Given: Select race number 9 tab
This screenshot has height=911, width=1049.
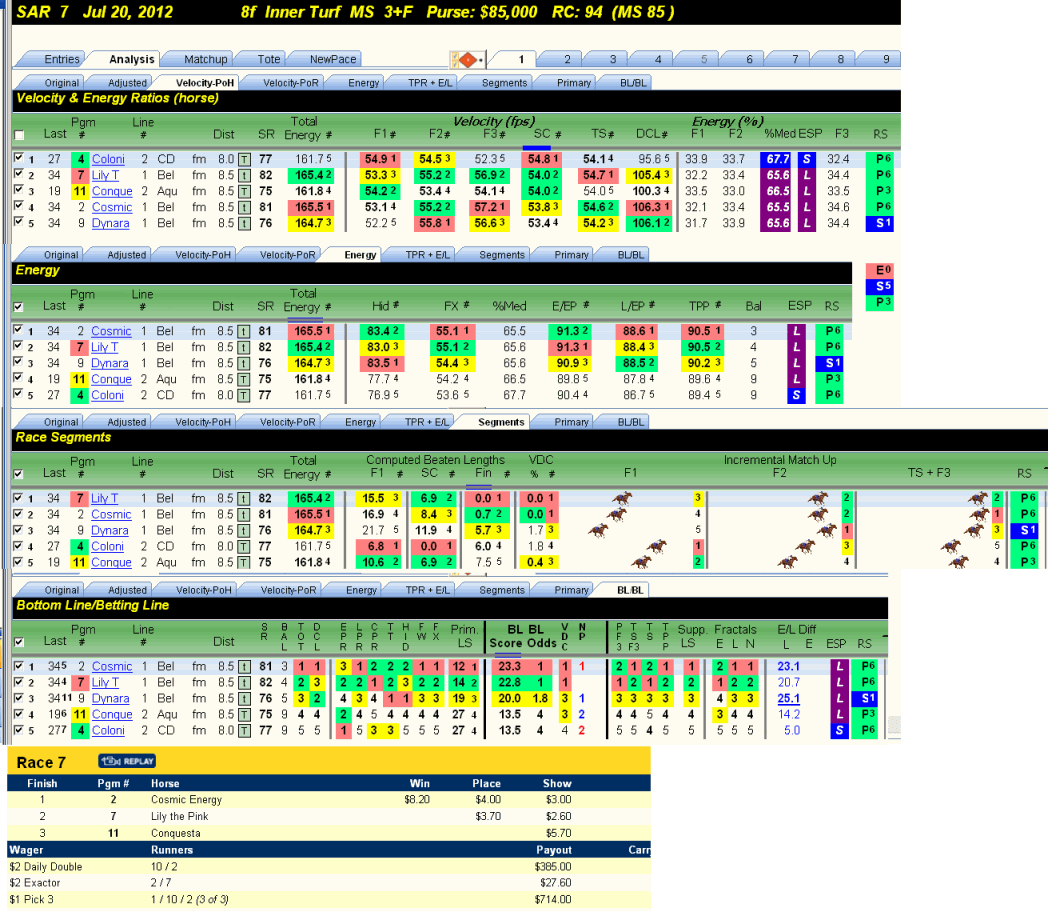Looking at the screenshot, I should coord(886,60).
